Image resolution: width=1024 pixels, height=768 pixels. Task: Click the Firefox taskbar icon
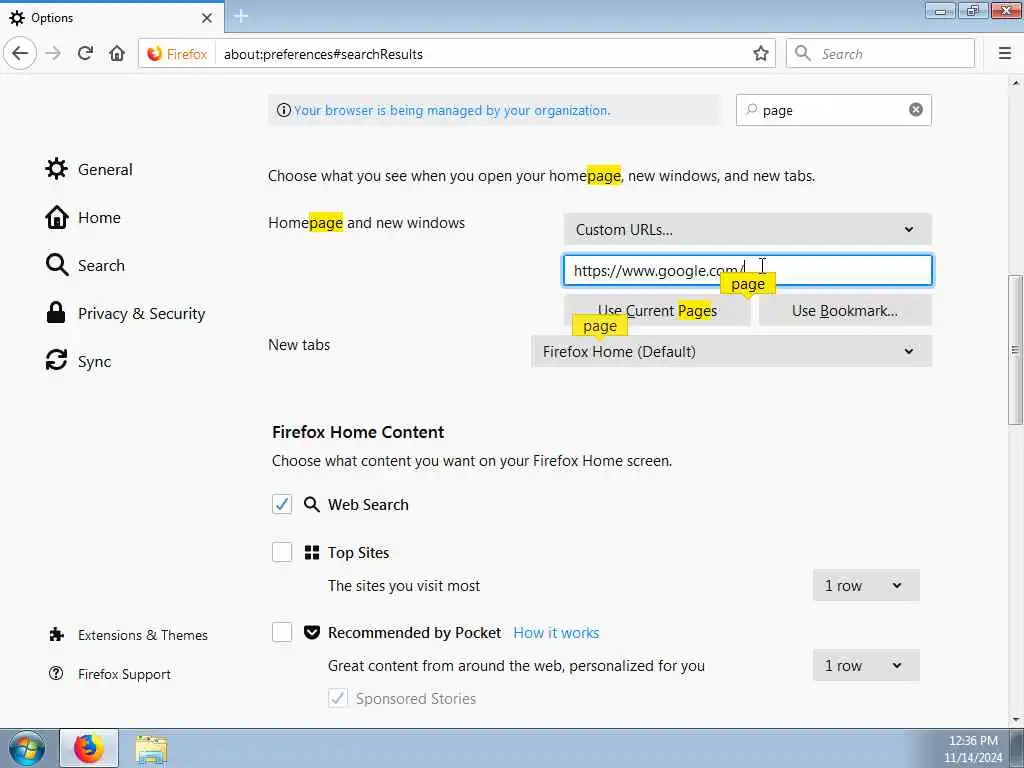point(89,748)
